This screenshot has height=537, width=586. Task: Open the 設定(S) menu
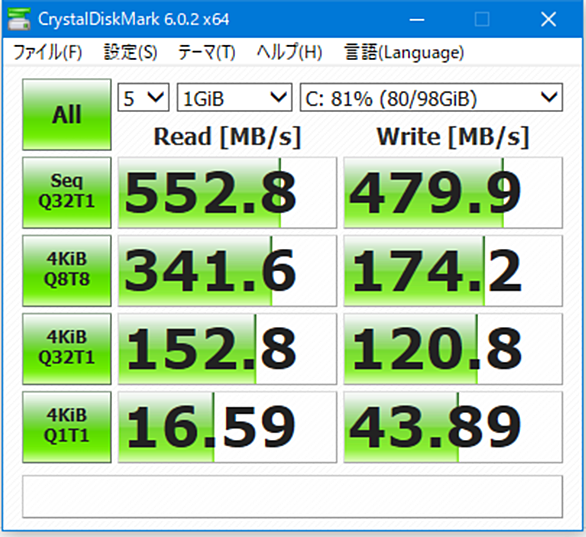click(130, 52)
